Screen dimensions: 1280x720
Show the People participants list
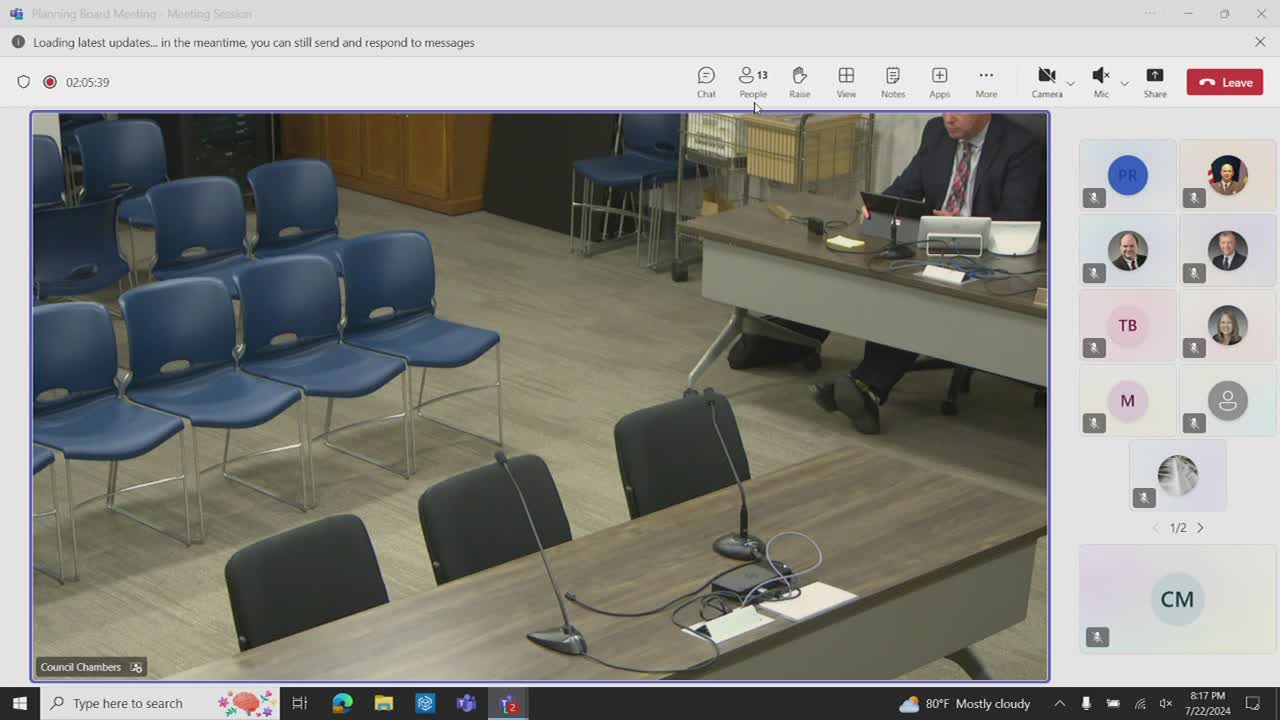click(753, 82)
